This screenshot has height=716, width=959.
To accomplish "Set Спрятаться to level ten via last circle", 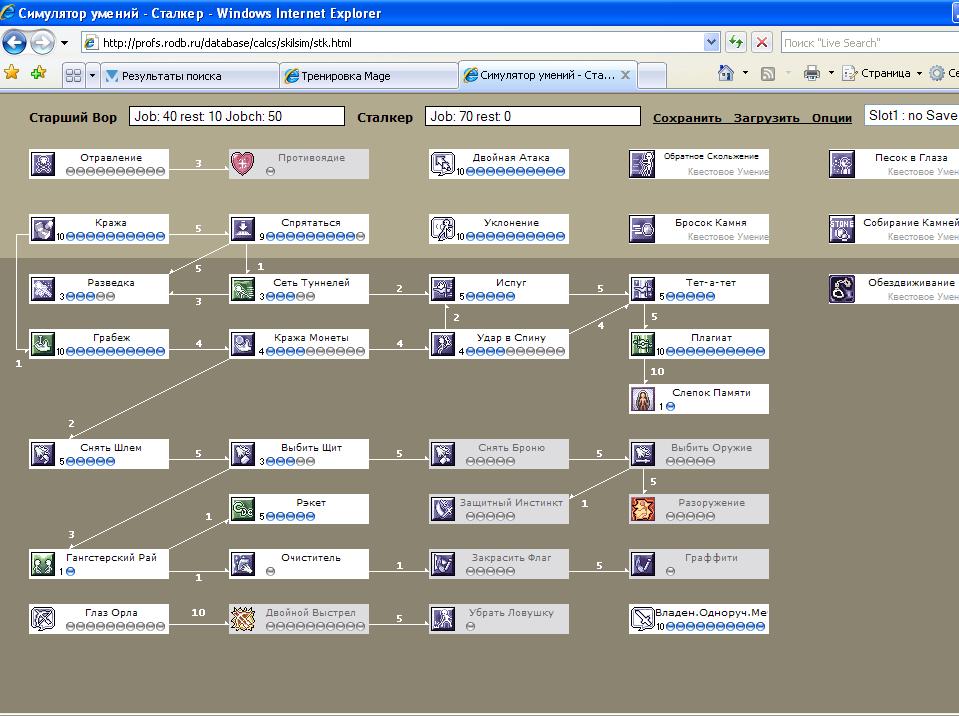I will pos(361,237).
